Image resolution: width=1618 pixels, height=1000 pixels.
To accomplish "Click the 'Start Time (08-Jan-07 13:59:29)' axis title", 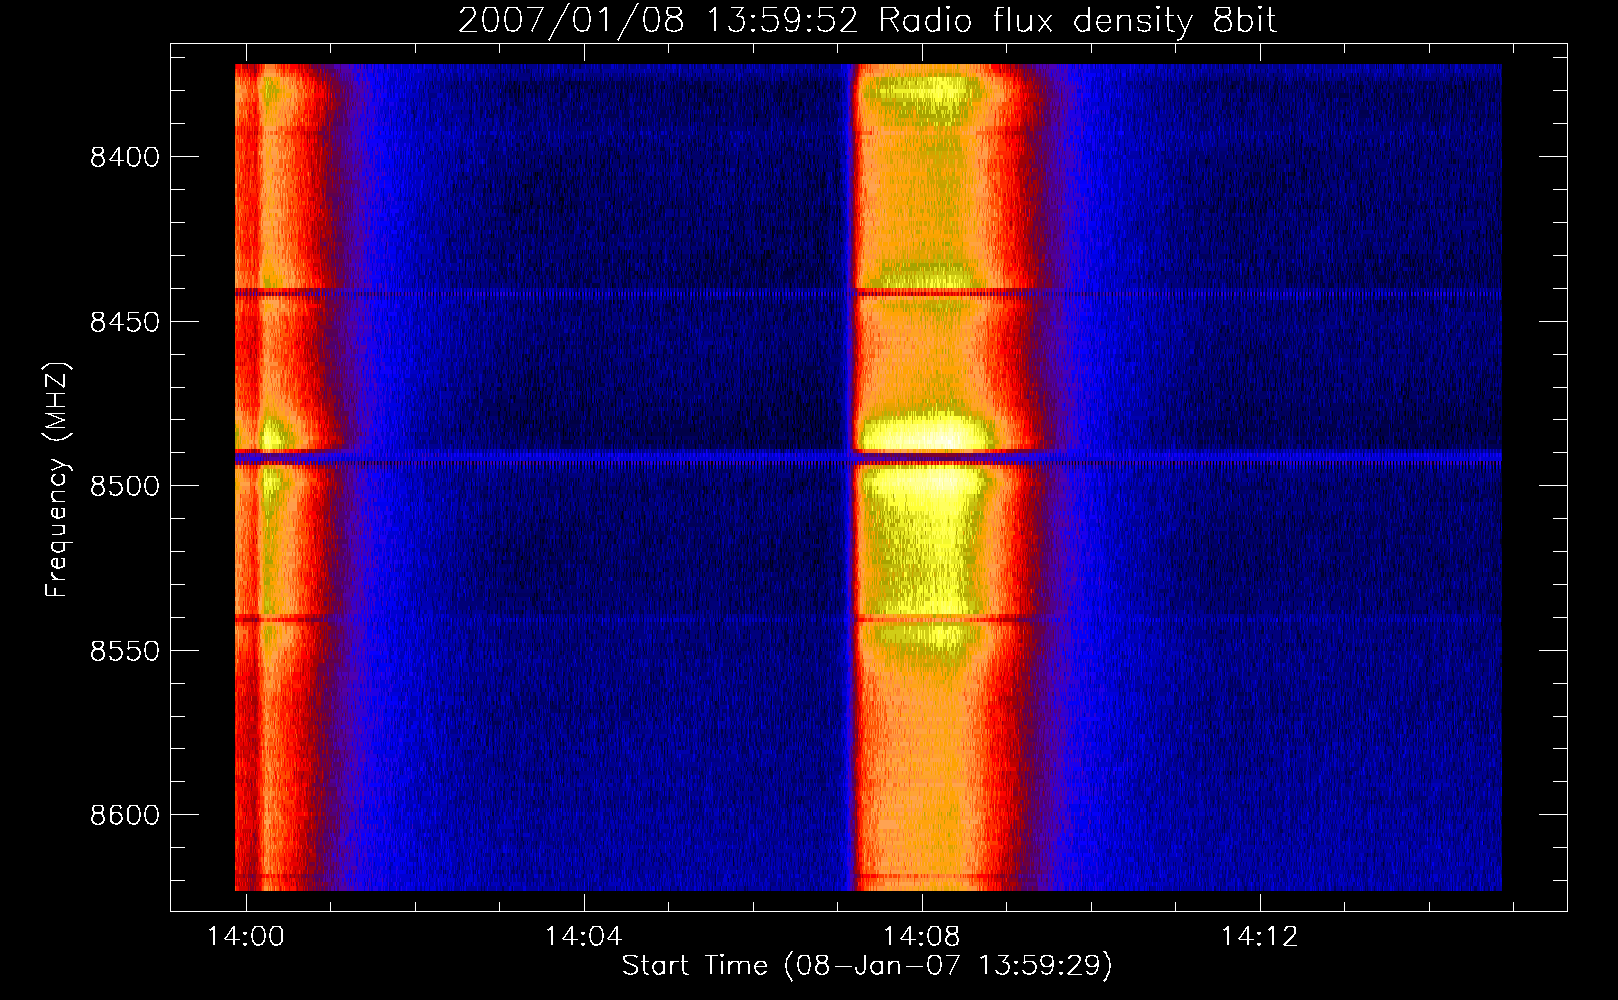I will tap(867, 966).
